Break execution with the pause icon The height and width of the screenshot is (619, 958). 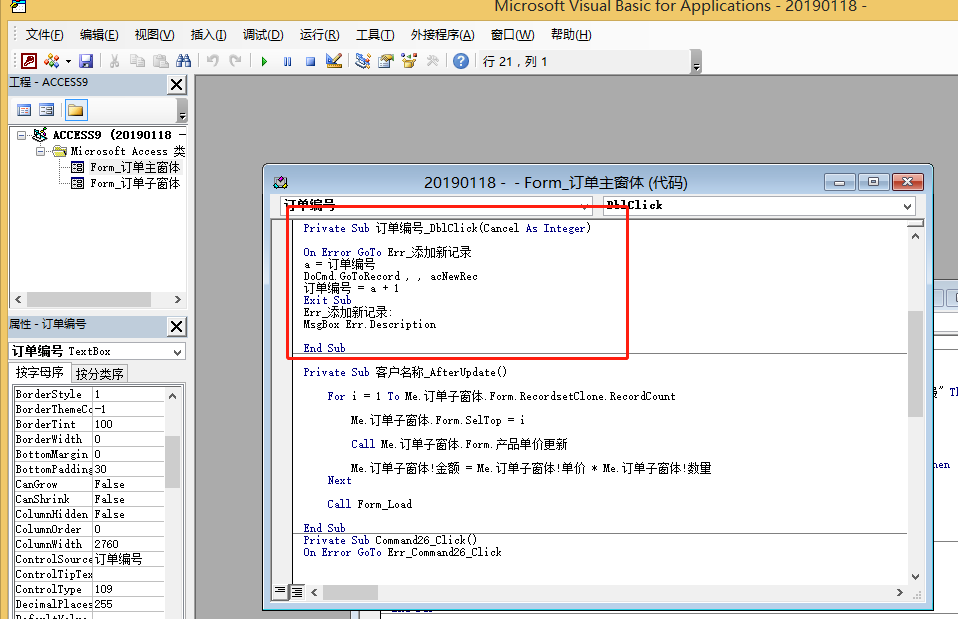click(x=288, y=62)
